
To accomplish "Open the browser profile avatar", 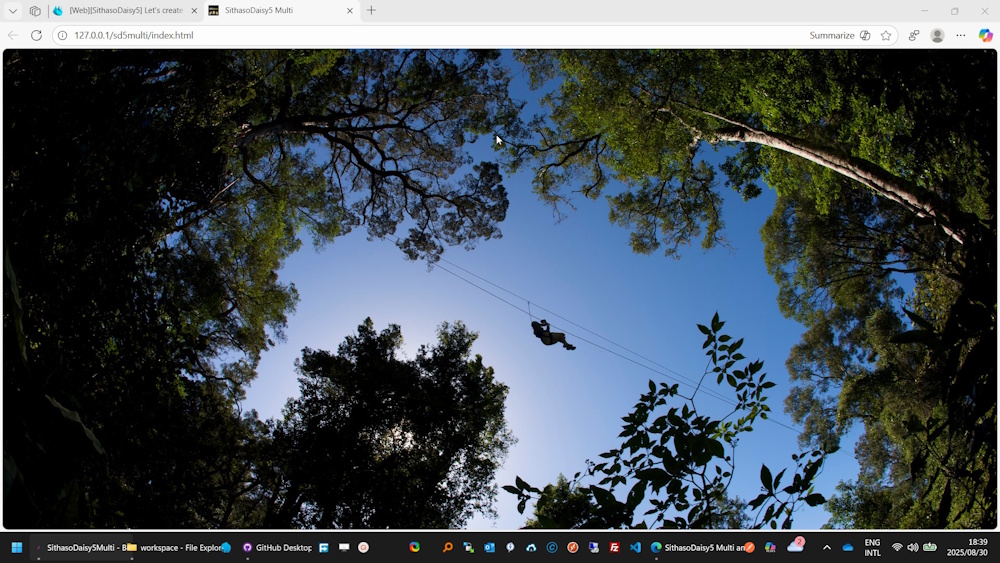I will [937, 35].
